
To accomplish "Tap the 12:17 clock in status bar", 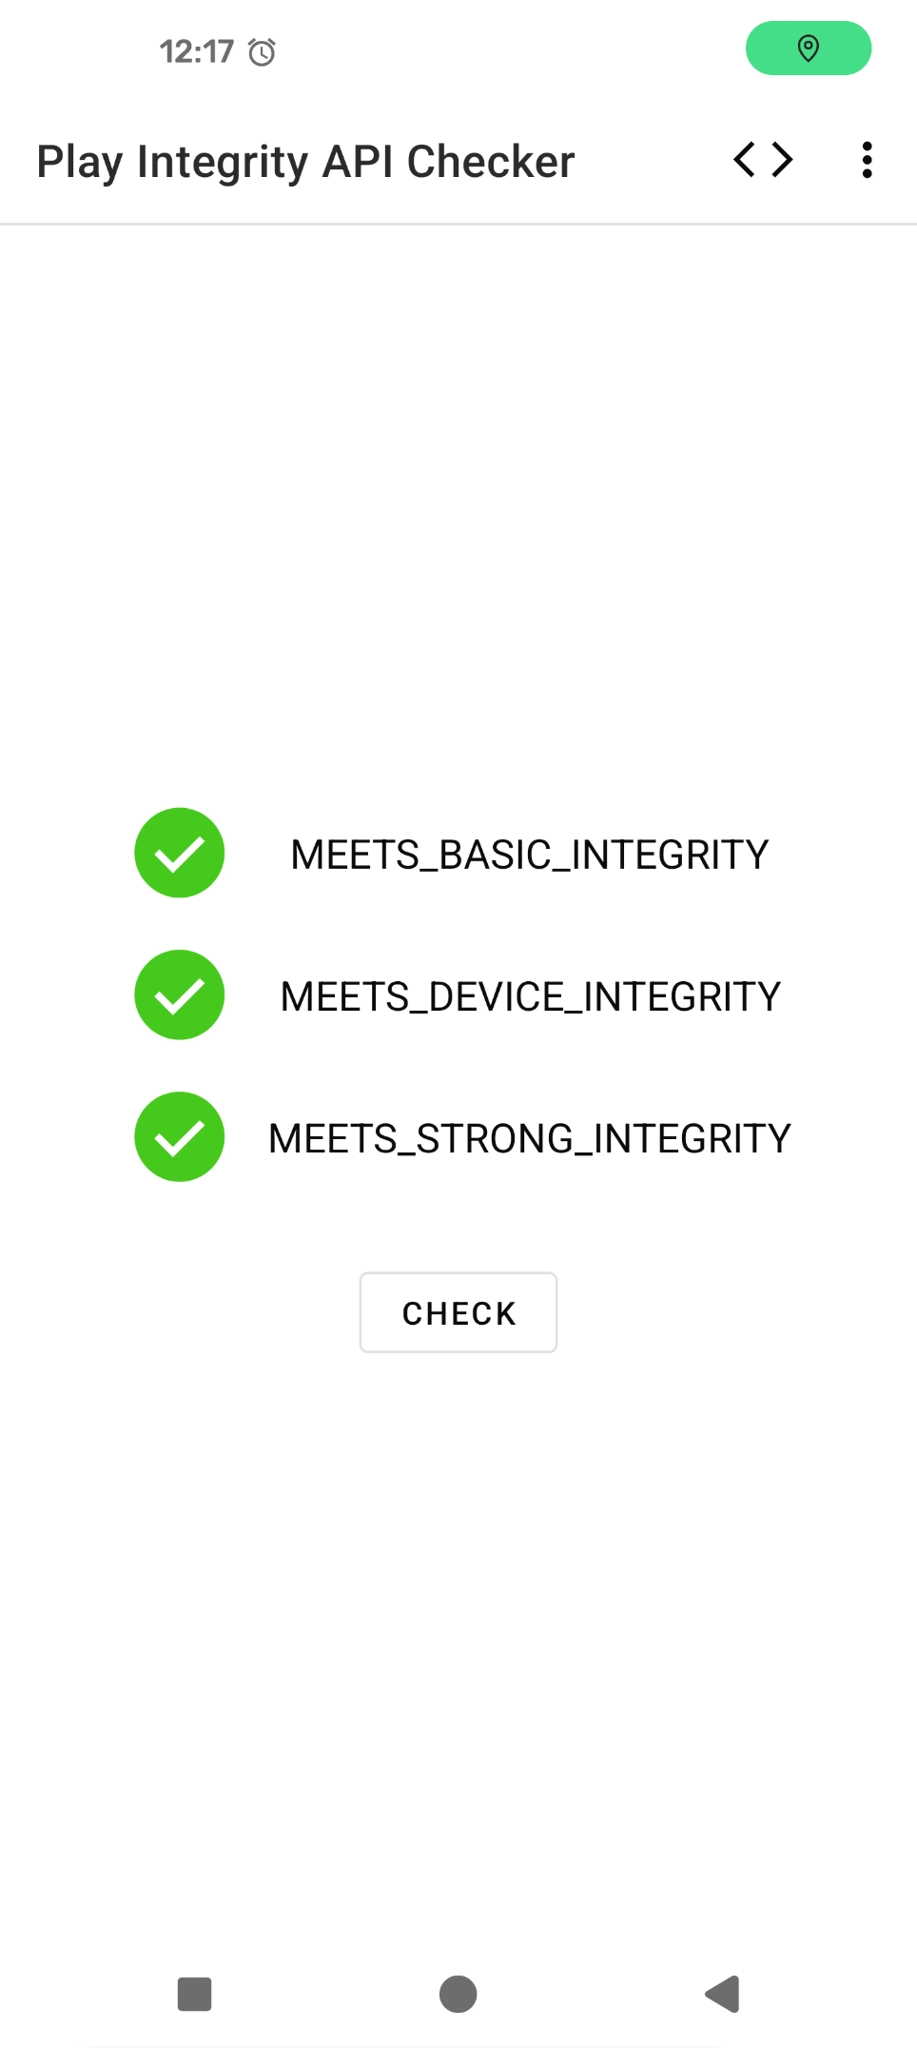I will pyautogui.click(x=197, y=51).
